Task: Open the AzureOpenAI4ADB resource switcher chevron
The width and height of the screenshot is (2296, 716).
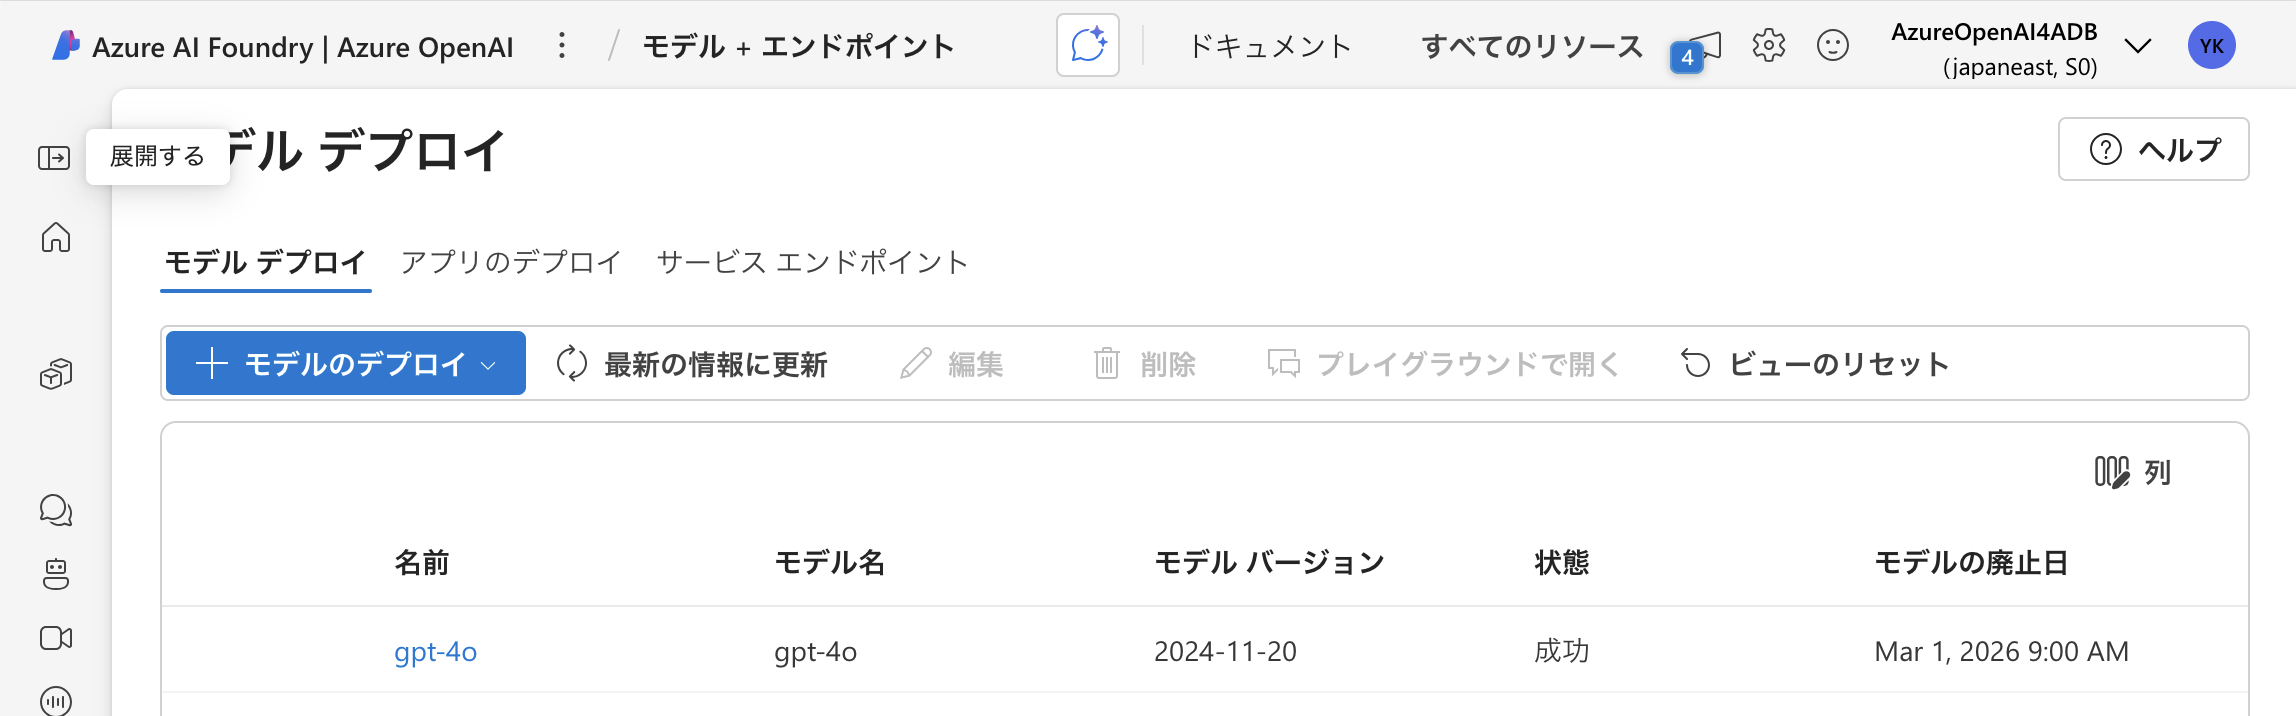Action: (x=2138, y=45)
